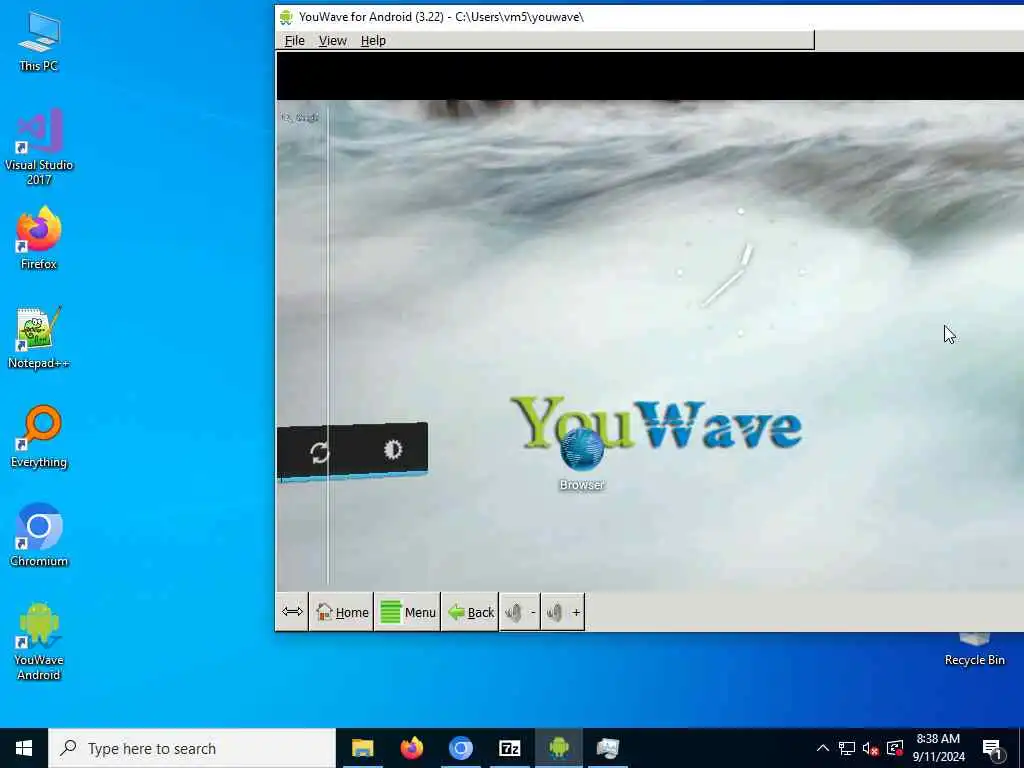Select the YouWave Android desktop shortcut
This screenshot has width=1024, height=768.
(x=39, y=641)
